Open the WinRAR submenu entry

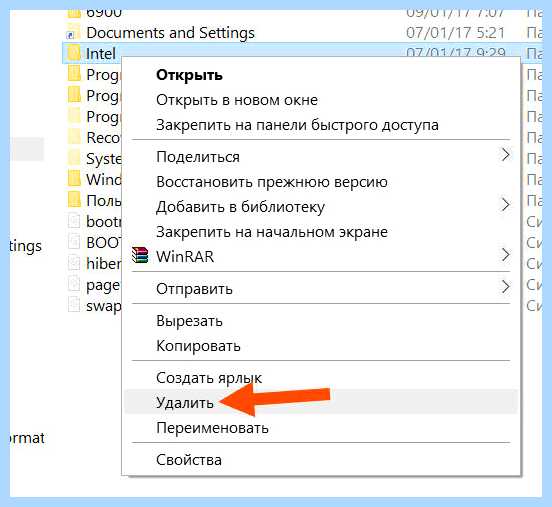point(321,256)
